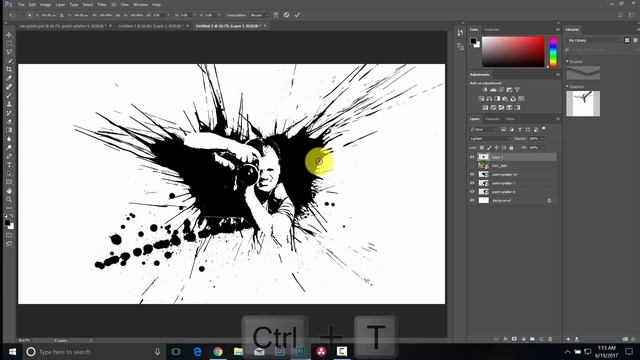This screenshot has width=640, height=360.
Task: Add a Hue/Saturation adjustment
Action: [x=481, y=99]
